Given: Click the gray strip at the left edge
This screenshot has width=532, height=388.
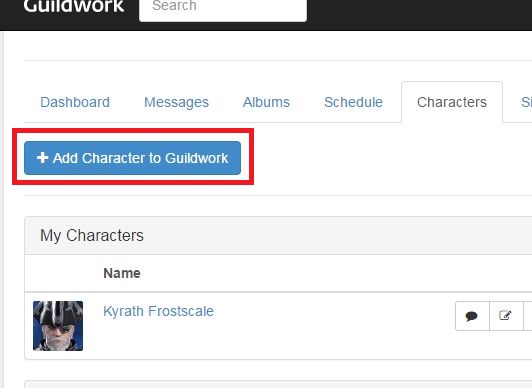Looking at the screenshot, I should 2,209.
